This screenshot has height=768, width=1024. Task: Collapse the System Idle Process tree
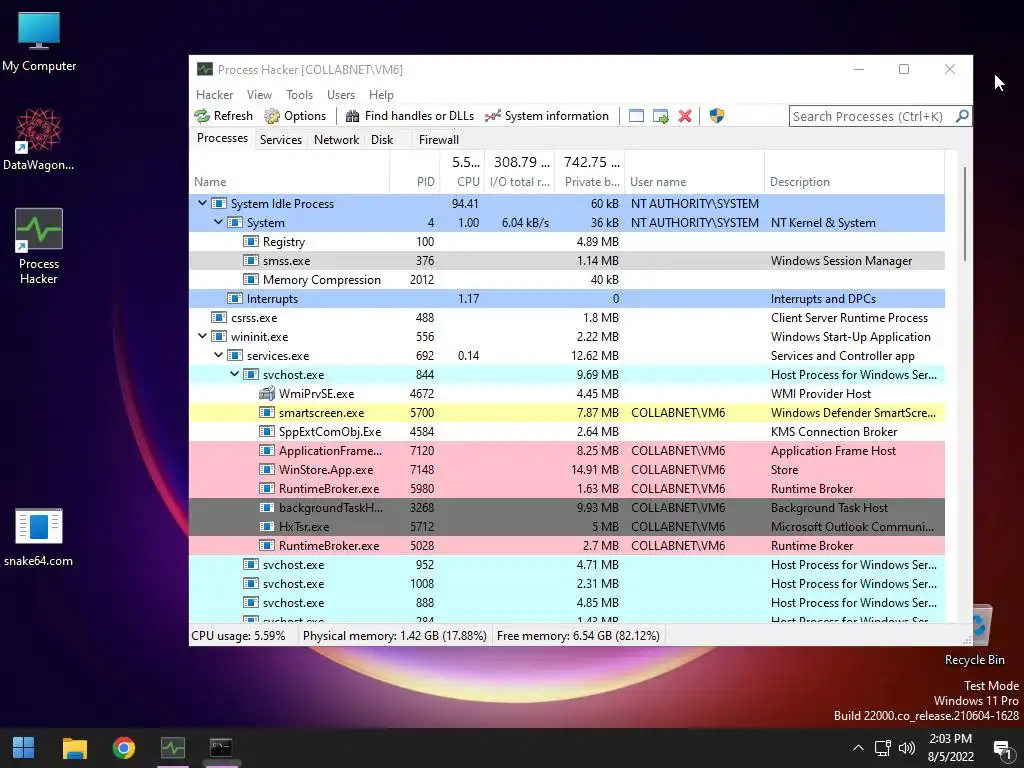coord(202,203)
